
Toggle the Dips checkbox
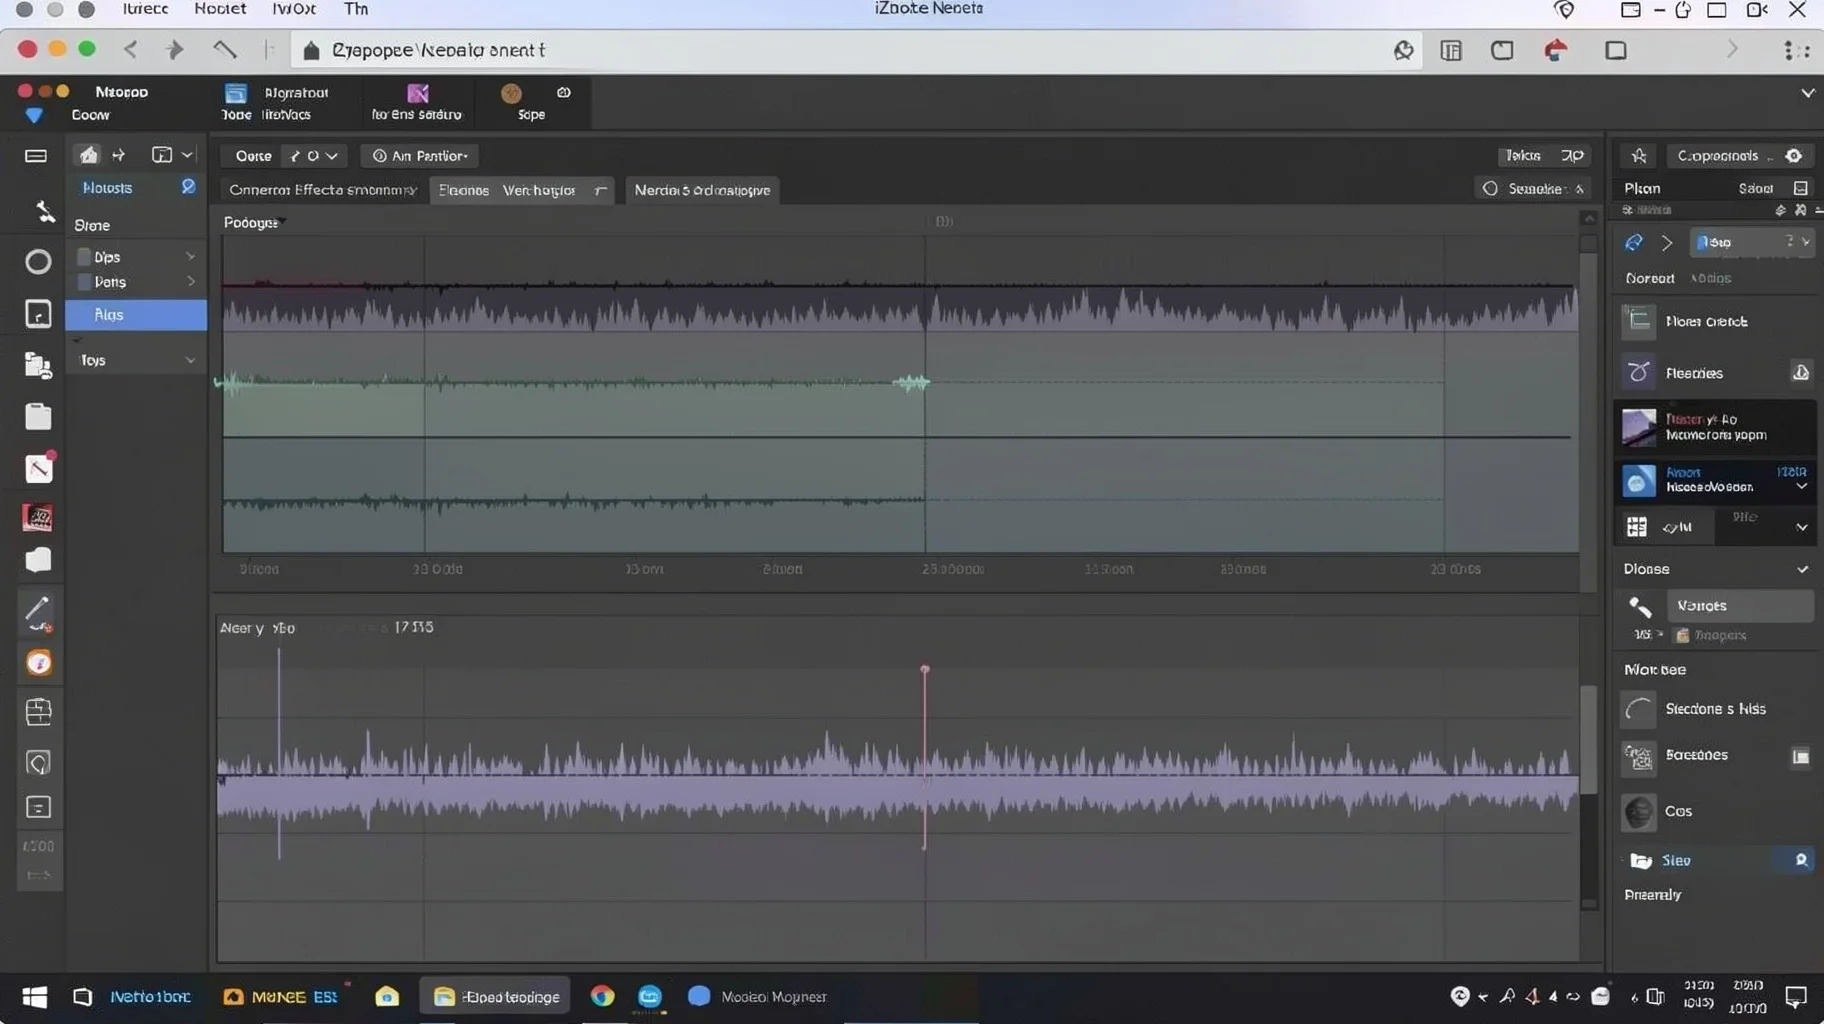[84, 257]
